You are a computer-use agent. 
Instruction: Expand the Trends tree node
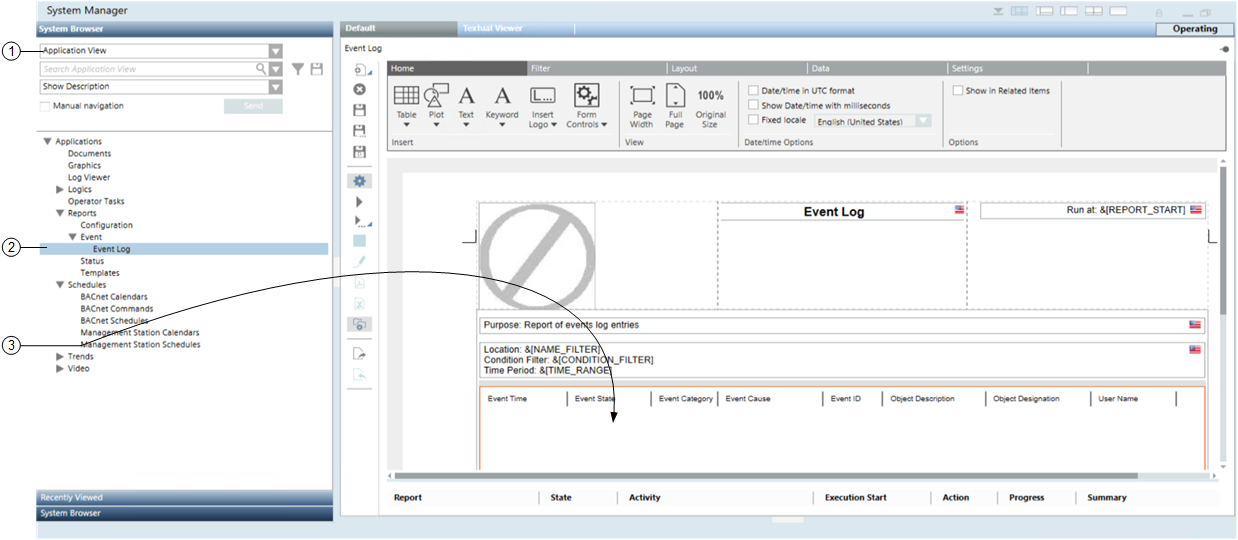coord(60,357)
